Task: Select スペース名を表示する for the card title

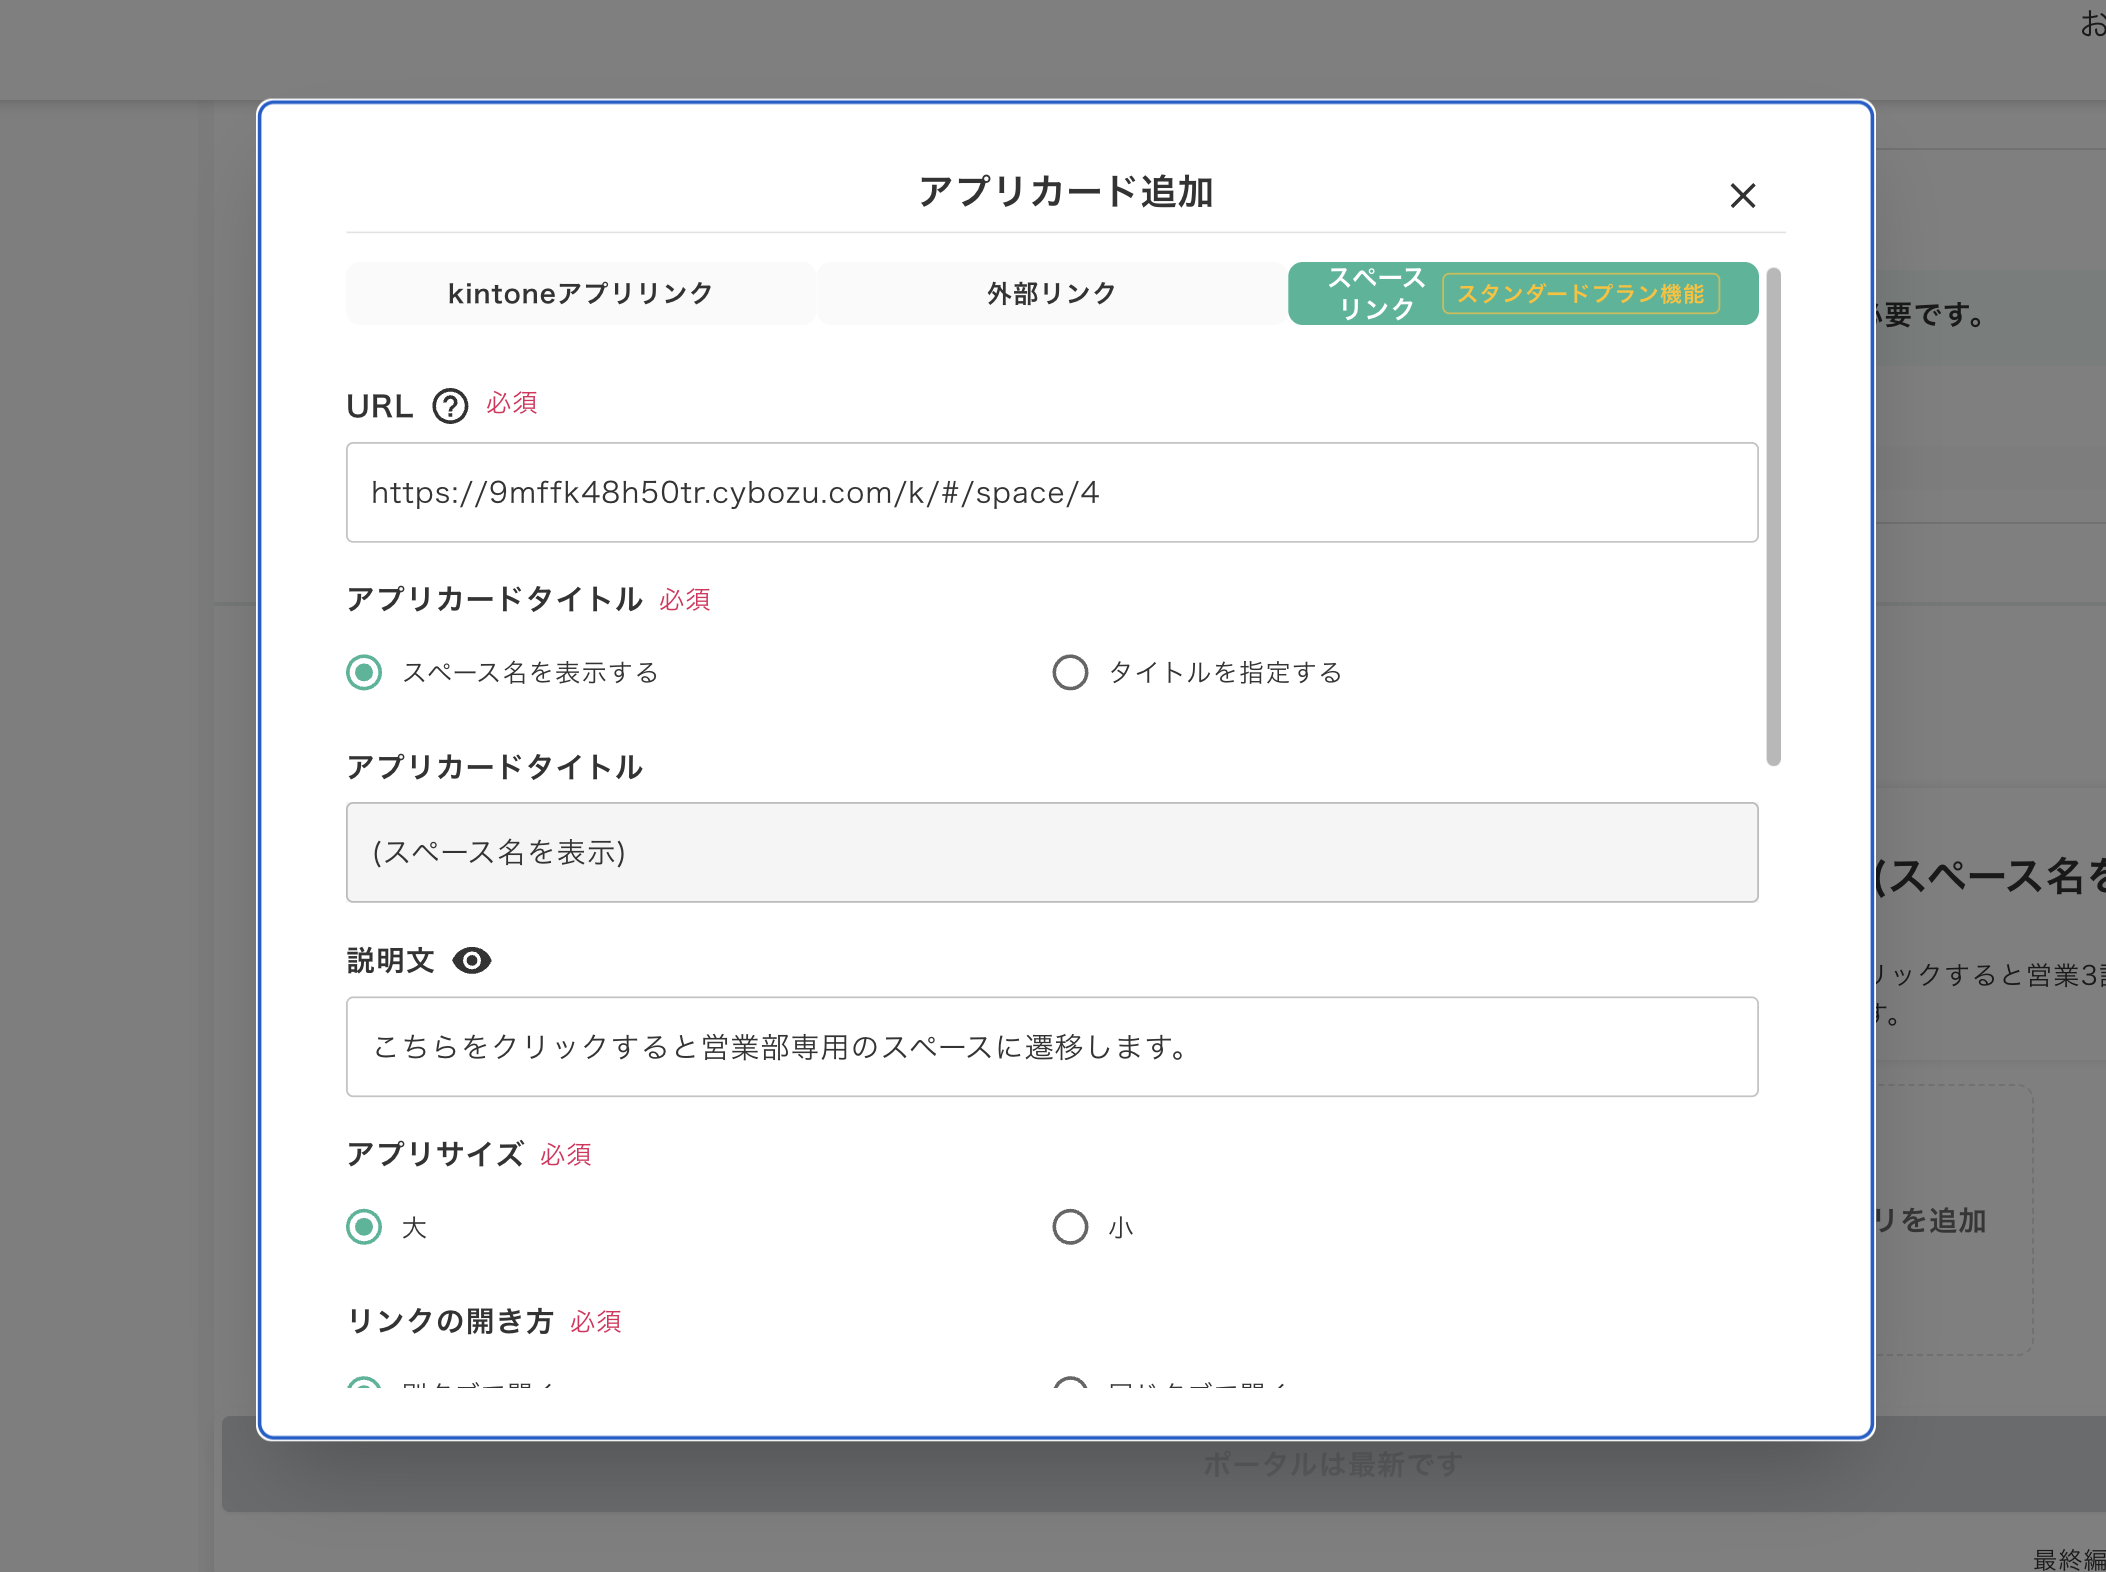Action: click(x=364, y=672)
